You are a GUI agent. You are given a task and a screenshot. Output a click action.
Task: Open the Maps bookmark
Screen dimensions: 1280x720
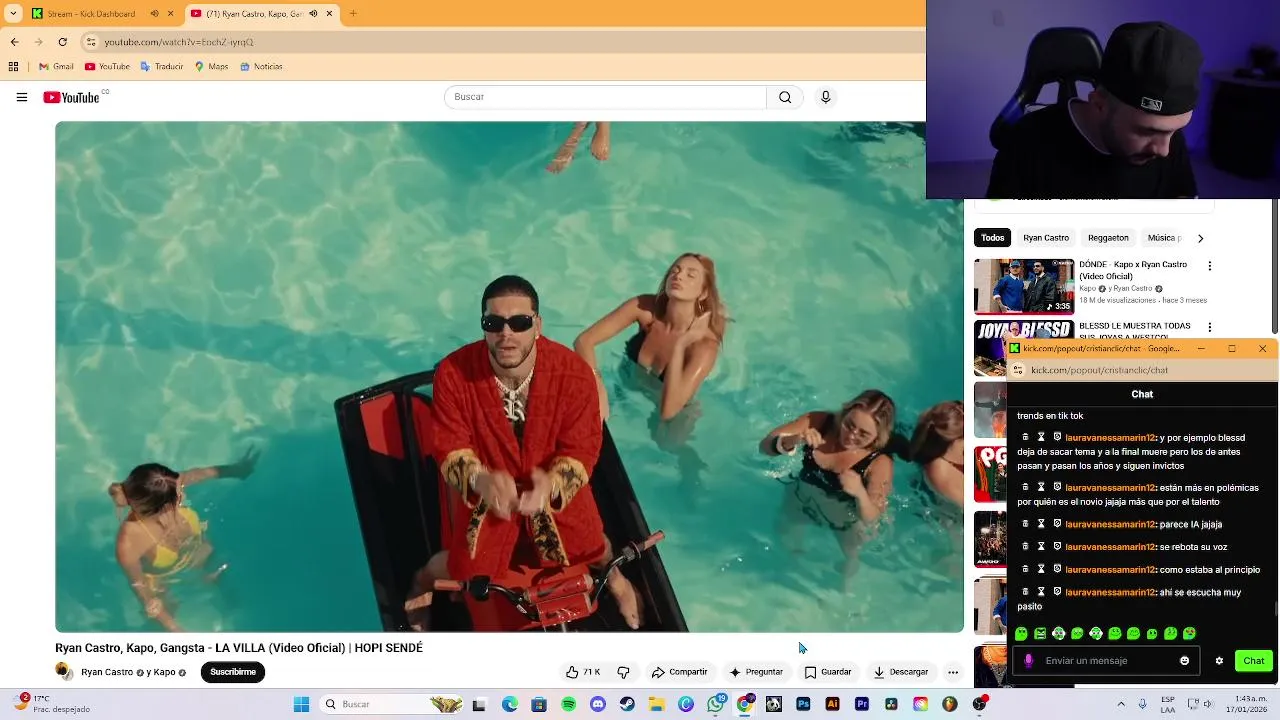[x=211, y=67]
